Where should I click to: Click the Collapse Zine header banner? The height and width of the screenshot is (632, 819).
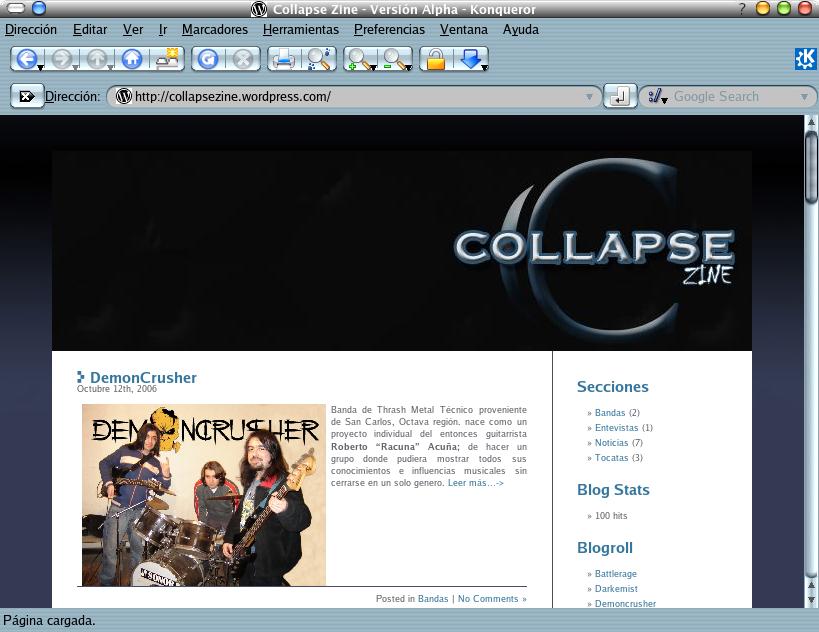click(x=402, y=251)
